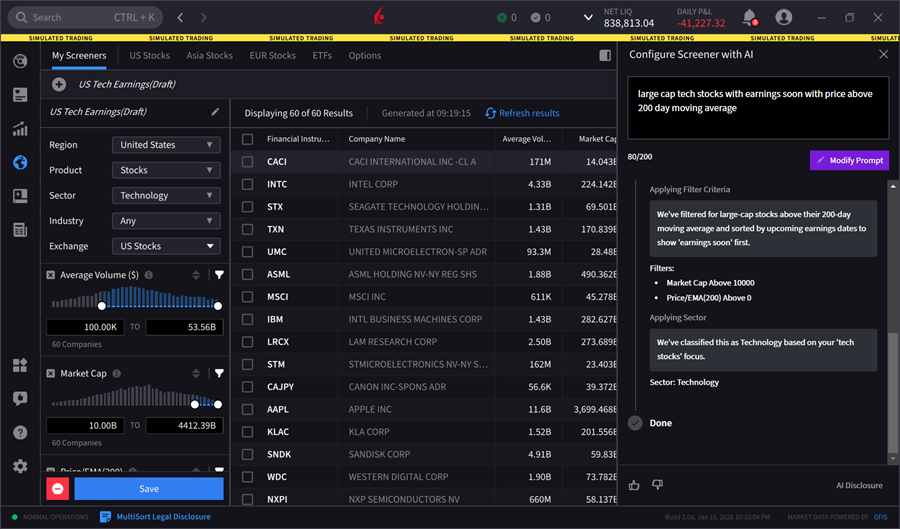Open settings gear in left sidebar
The image size is (900, 529).
pyautogui.click(x=20, y=466)
